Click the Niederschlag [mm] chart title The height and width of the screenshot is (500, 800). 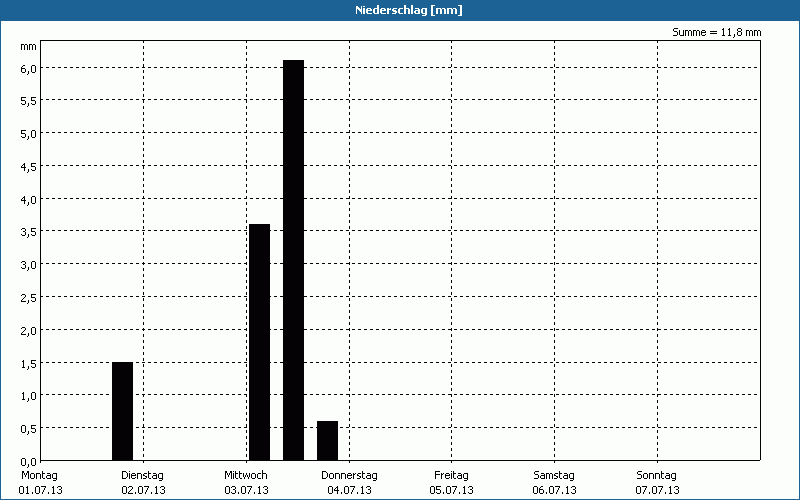click(x=409, y=10)
